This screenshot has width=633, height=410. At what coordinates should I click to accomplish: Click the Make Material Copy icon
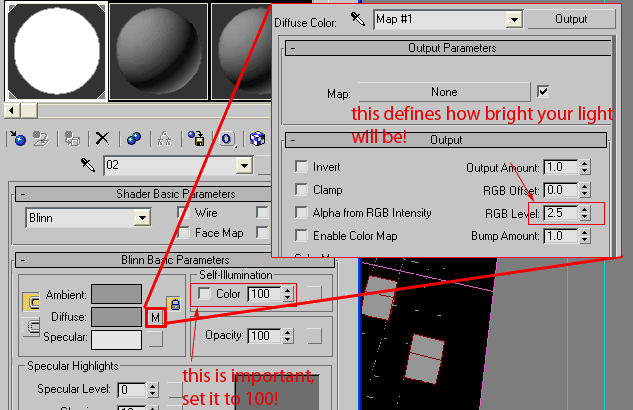[134, 138]
